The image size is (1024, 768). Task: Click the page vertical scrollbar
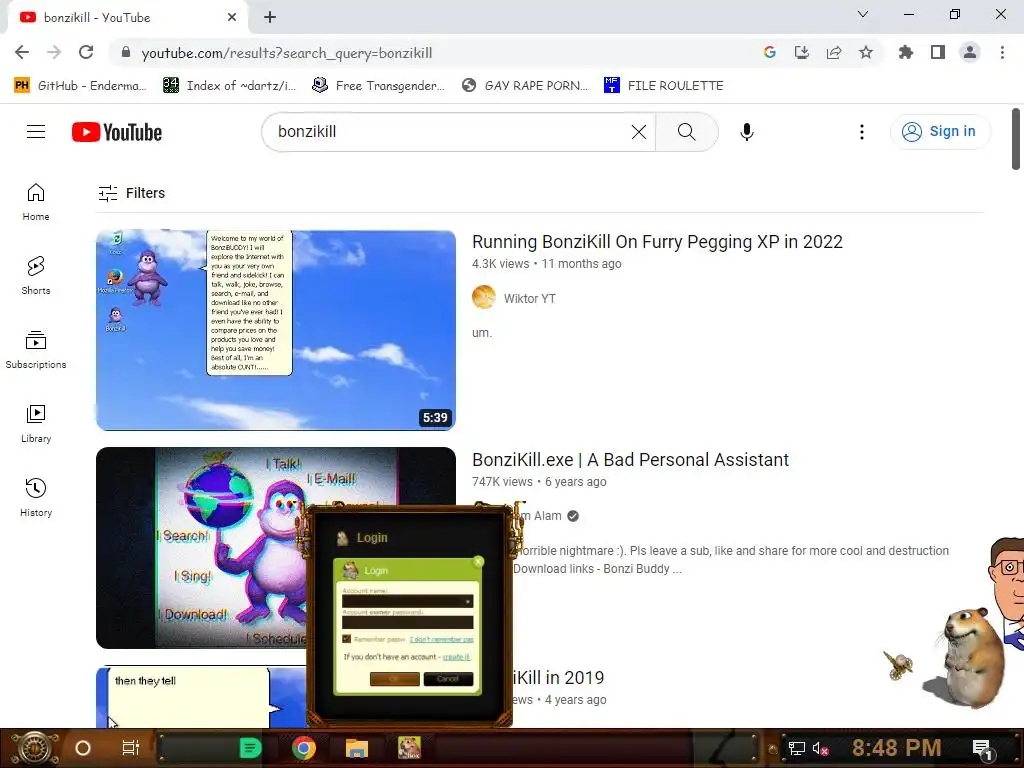(x=1016, y=138)
